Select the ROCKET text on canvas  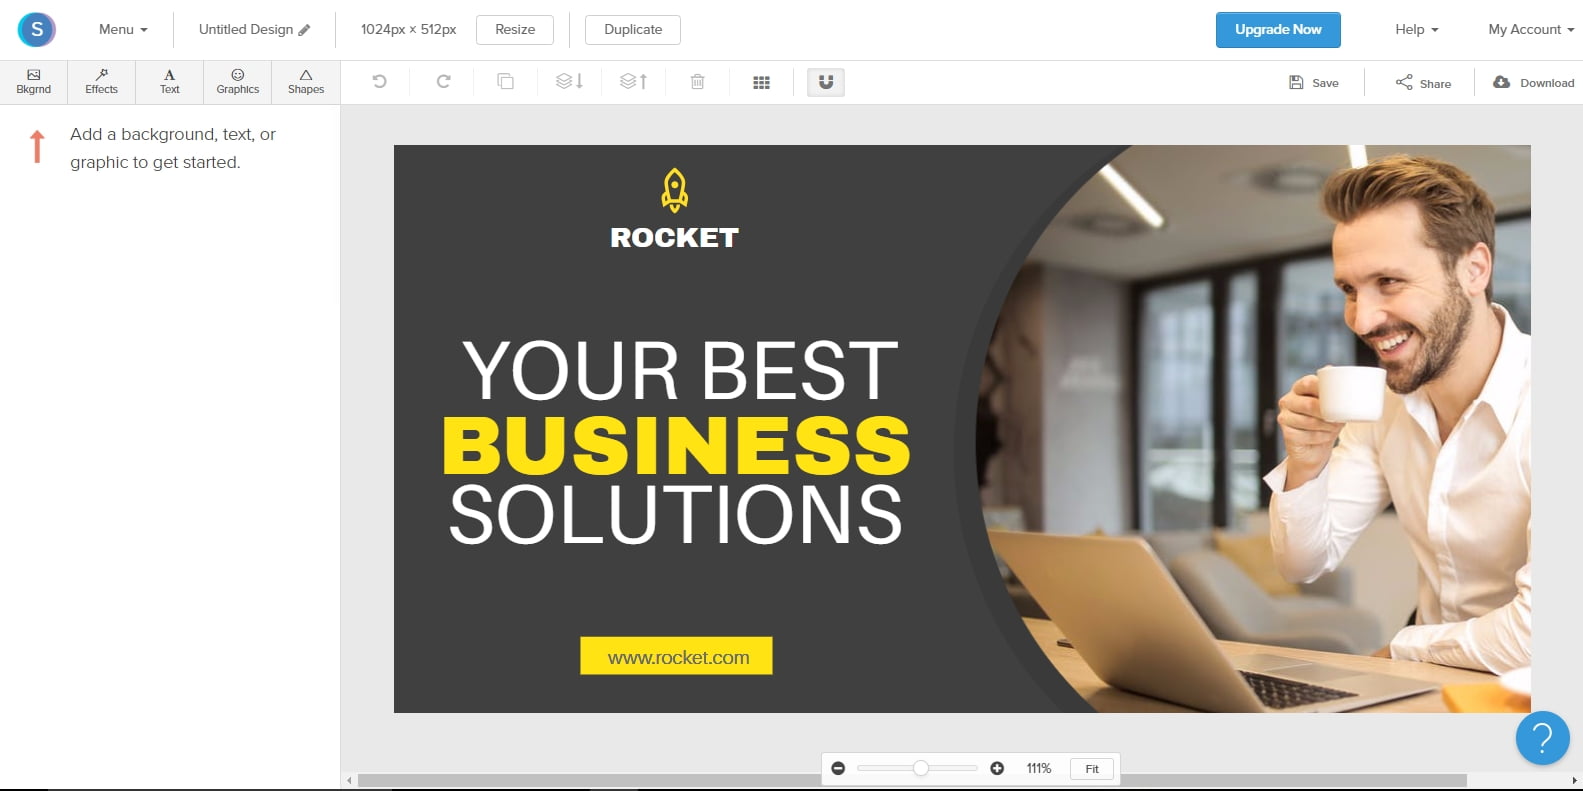tap(675, 238)
